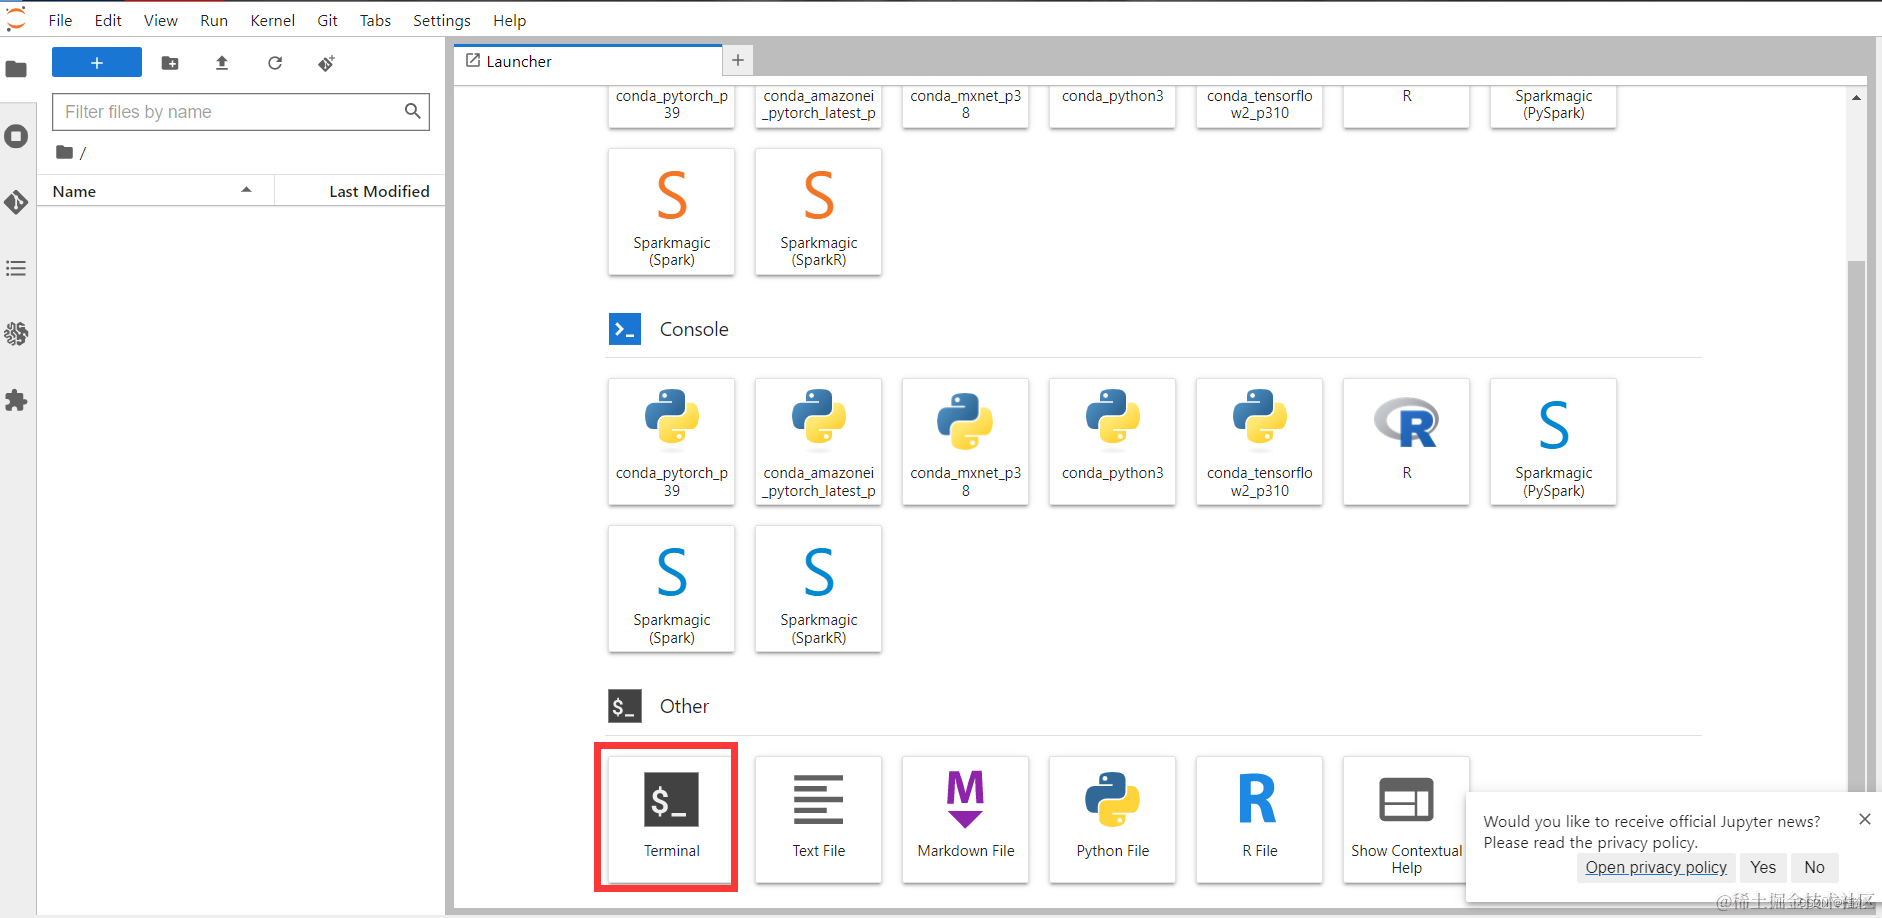Launch the R console

click(x=1406, y=442)
